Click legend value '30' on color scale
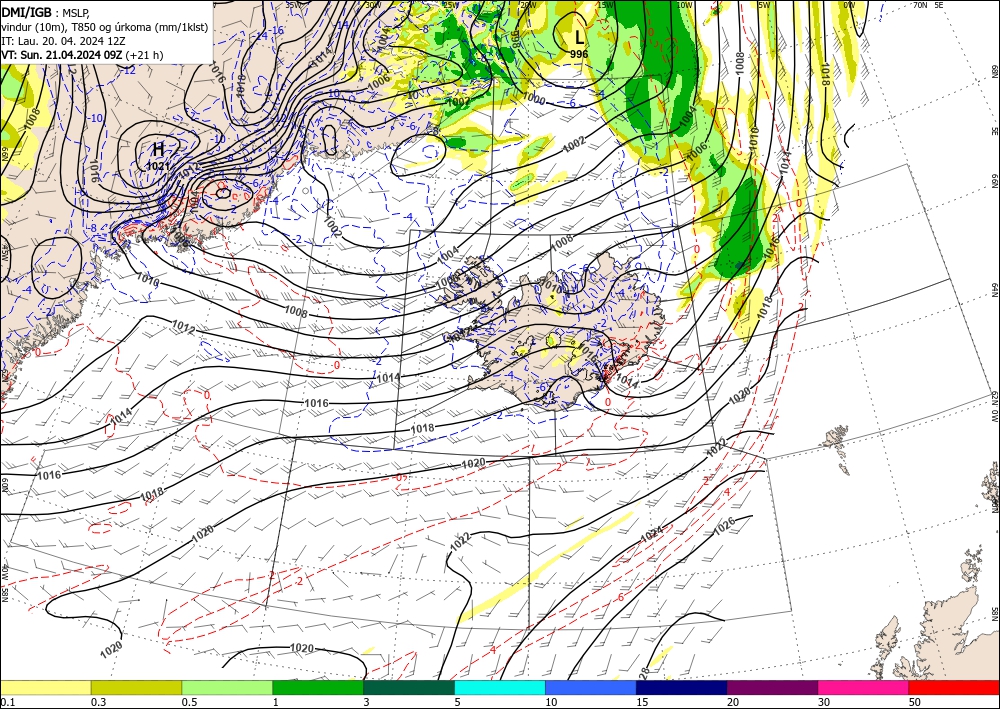The width and height of the screenshot is (1000, 709). pos(824,702)
